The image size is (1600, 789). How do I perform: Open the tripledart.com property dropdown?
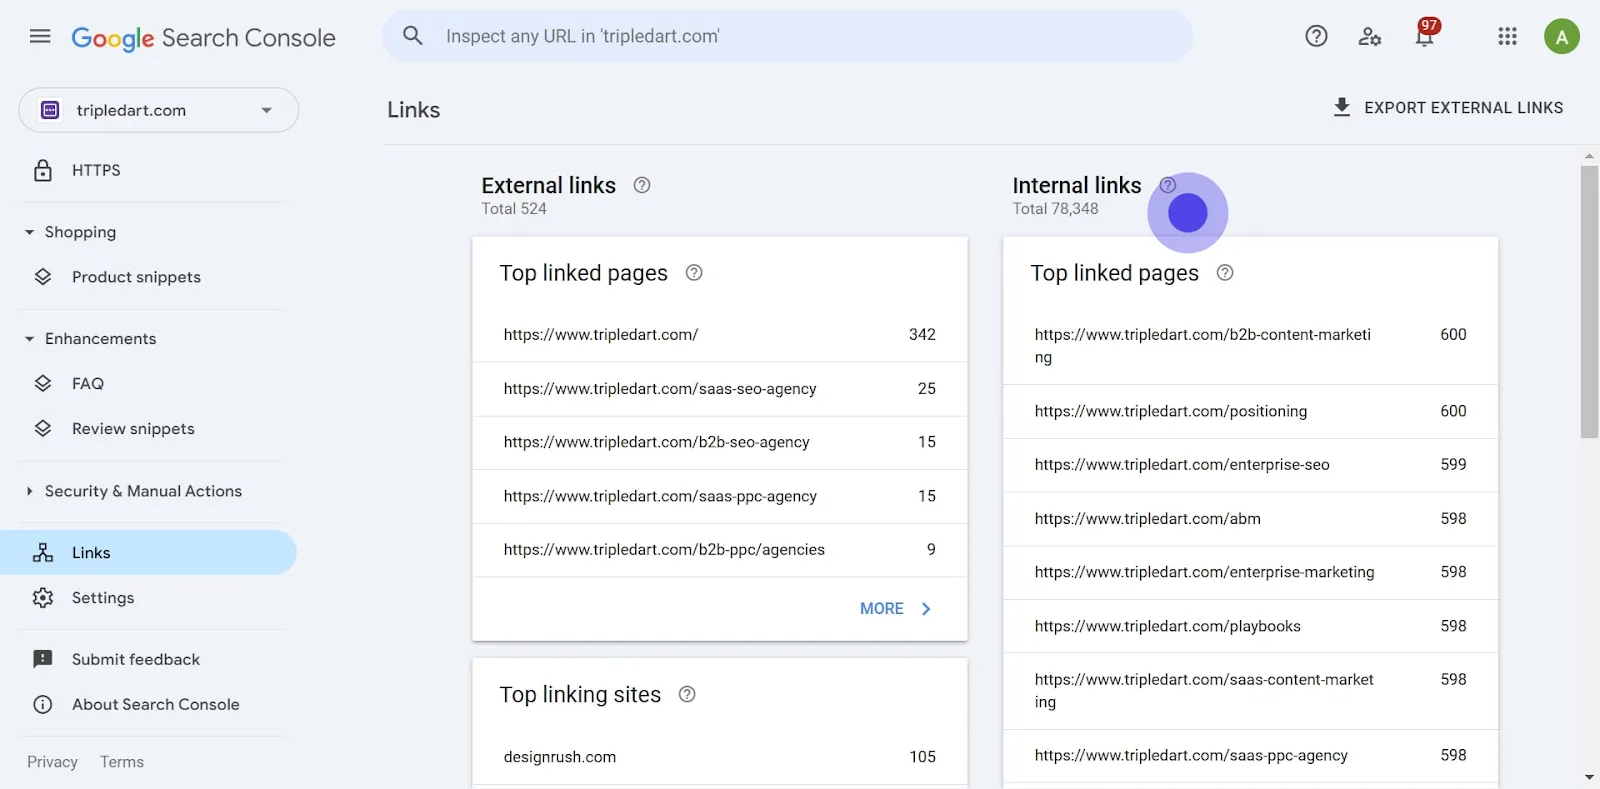(158, 110)
